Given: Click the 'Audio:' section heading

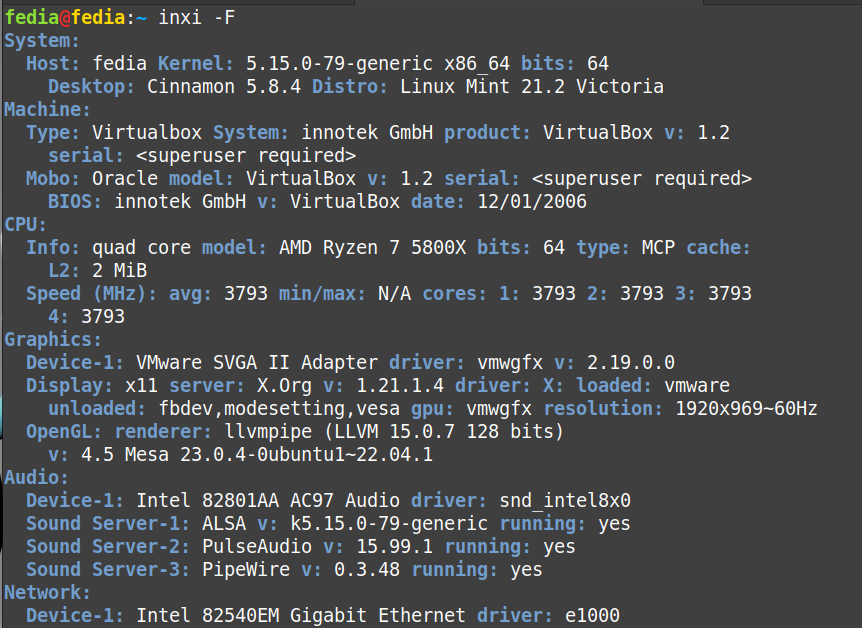Looking at the screenshot, I should click(x=36, y=478).
